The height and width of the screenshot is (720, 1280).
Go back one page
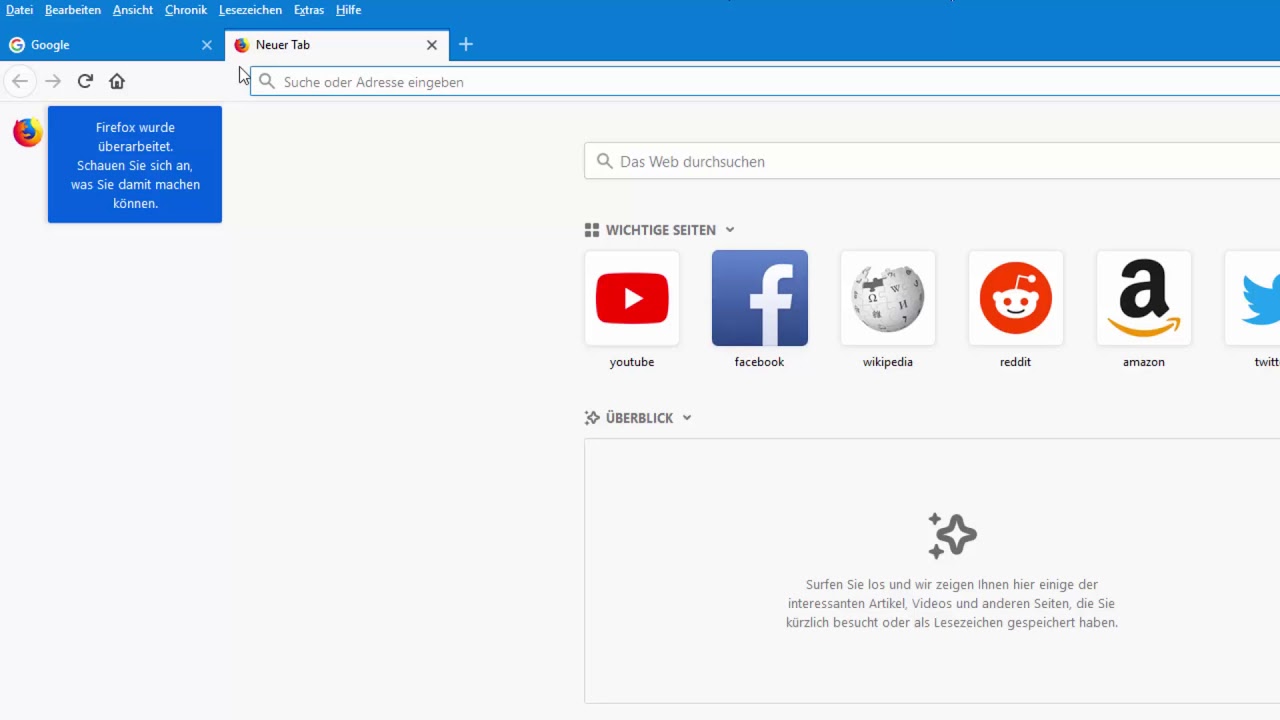coord(20,81)
